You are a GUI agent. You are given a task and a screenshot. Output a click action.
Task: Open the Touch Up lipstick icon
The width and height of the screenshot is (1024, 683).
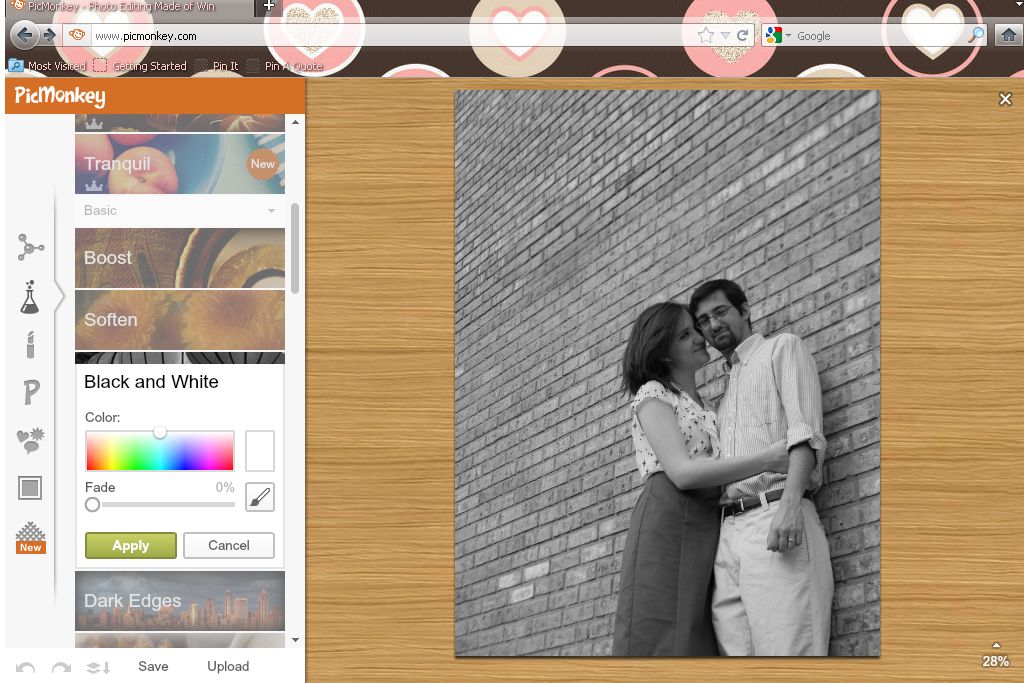(30, 344)
